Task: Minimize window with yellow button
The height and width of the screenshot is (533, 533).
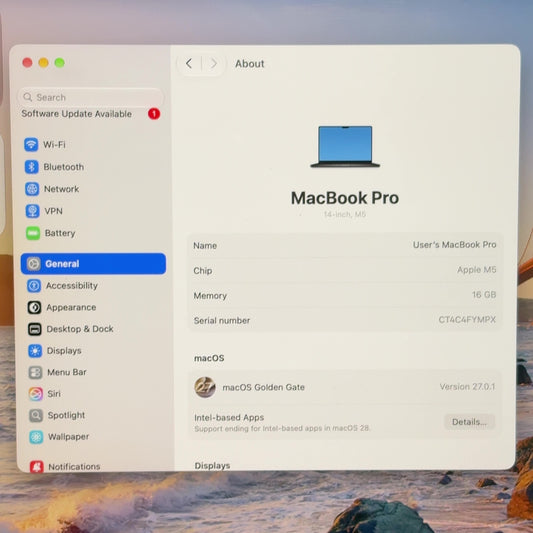Action: coord(44,63)
